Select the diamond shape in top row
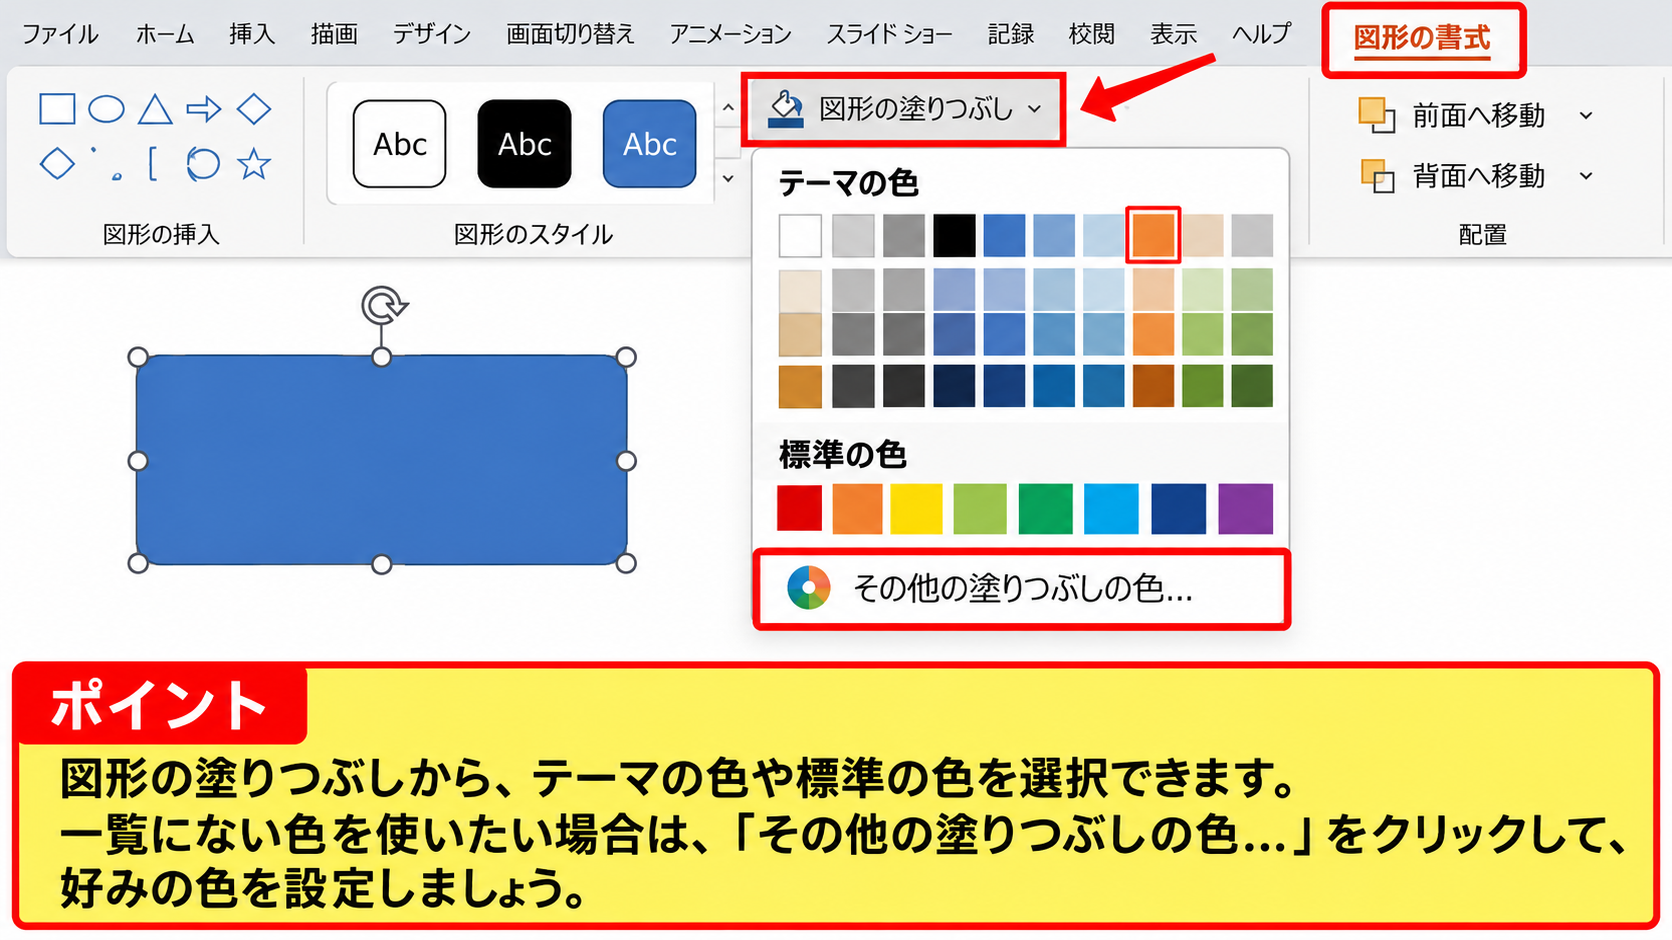1672x940 pixels. pyautogui.click(x=254, y=109)
